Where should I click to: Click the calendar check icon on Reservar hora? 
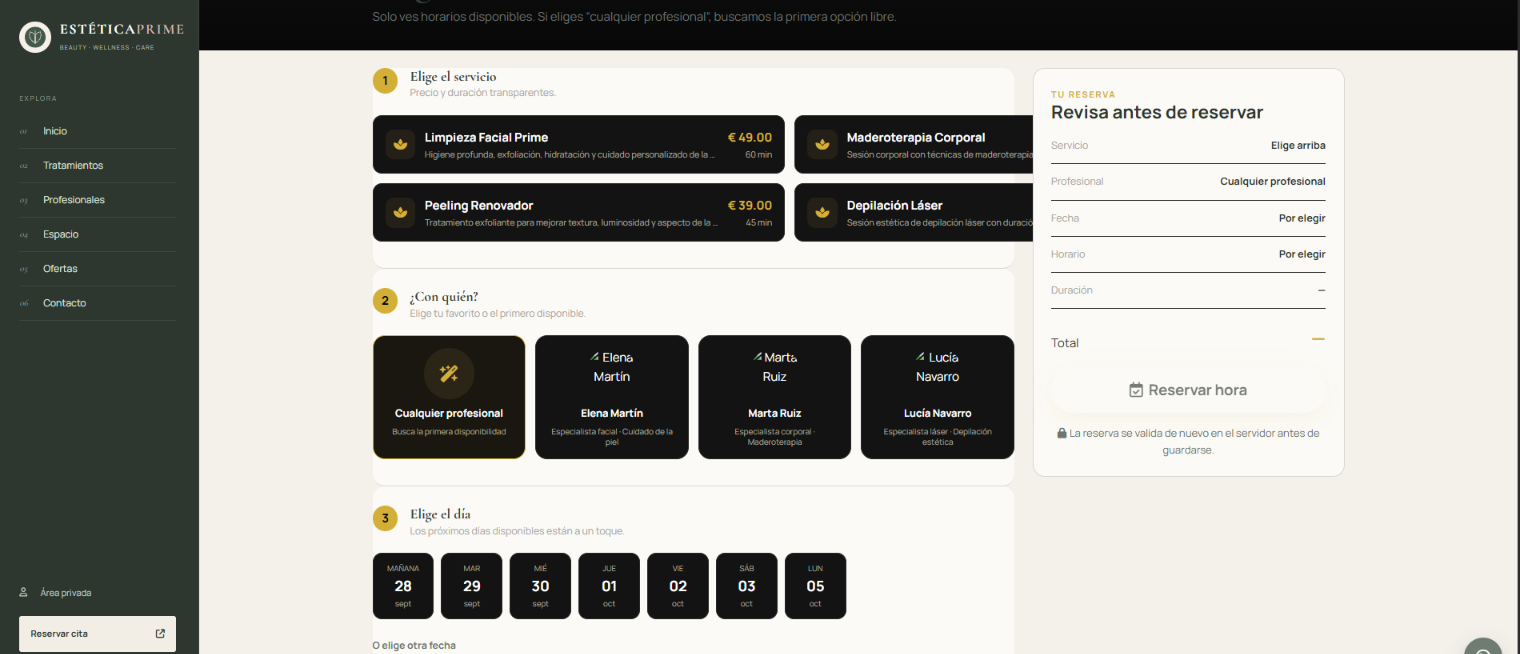coord(1136,390)
